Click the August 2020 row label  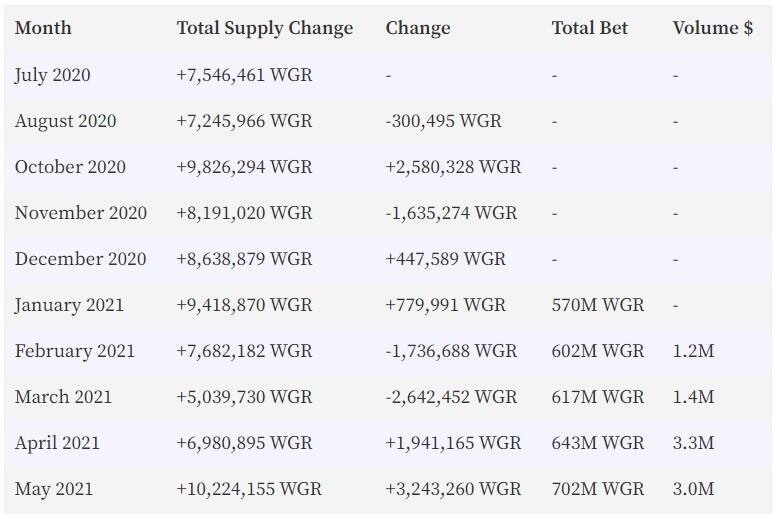65,121
